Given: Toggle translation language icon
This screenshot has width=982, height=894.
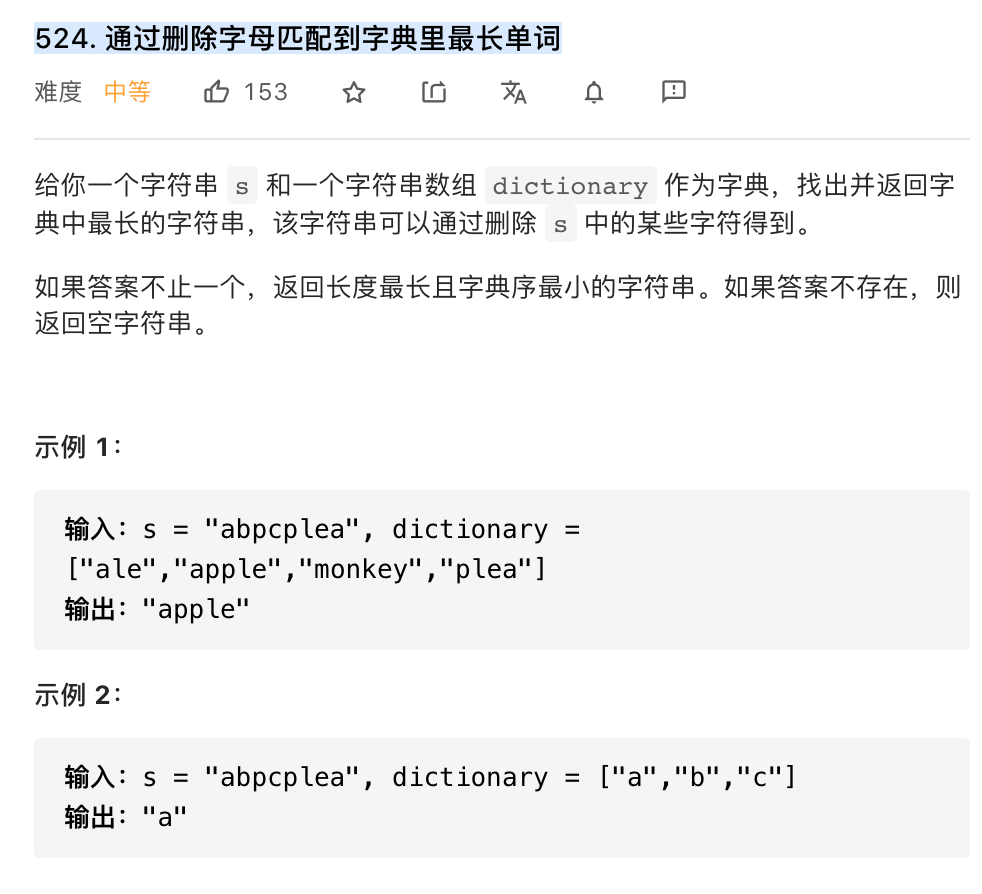Looking at the screenshot, I should 514,92.
